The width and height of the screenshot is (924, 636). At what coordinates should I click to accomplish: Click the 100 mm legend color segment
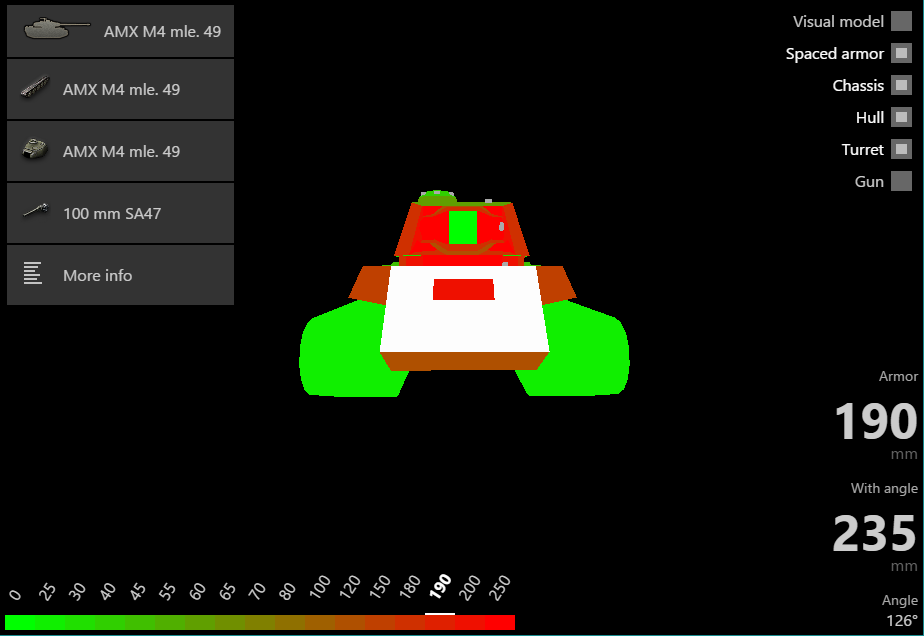tap(320, 622)
